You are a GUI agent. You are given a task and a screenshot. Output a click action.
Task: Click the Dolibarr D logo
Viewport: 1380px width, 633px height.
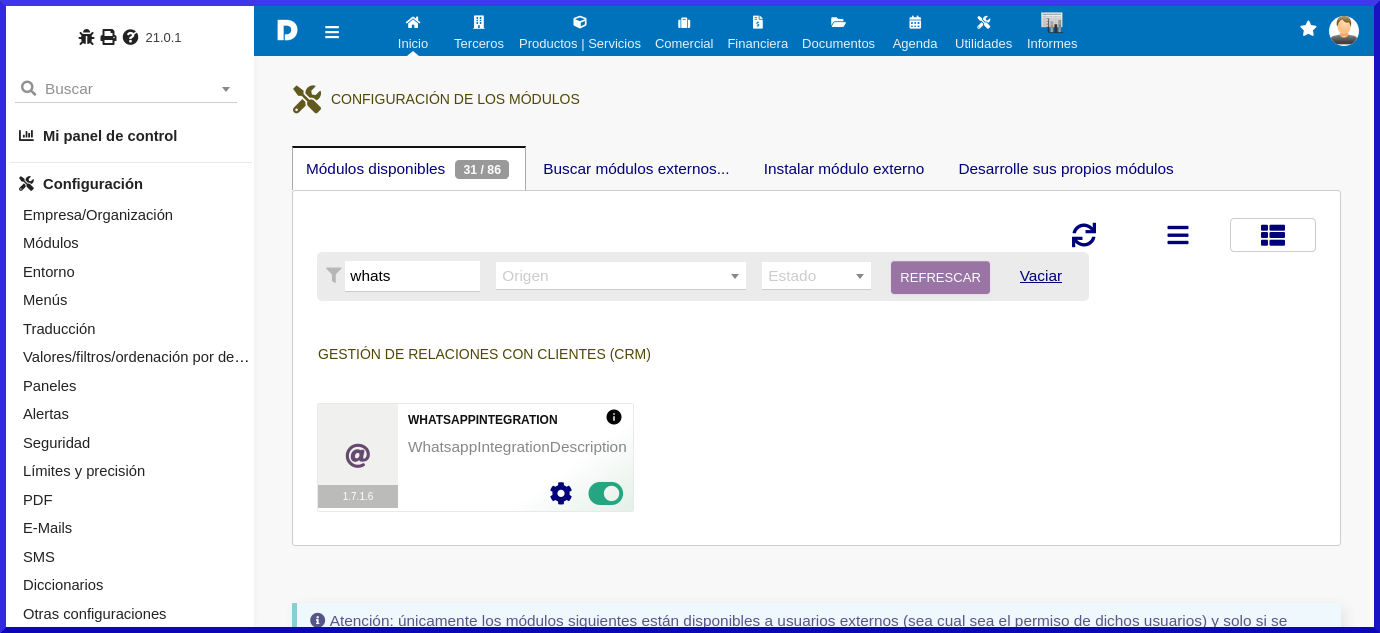pyautogui.click(x=287, y=30)
